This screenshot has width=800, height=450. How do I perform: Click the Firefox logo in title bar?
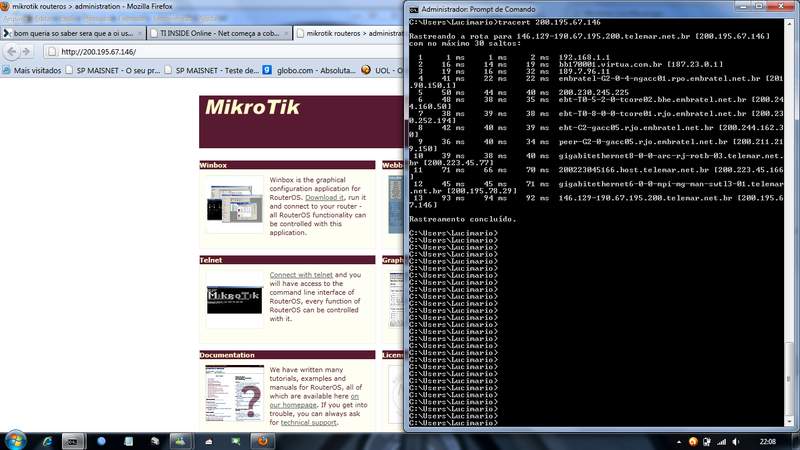pyautogui.click(x=5, y=6)
